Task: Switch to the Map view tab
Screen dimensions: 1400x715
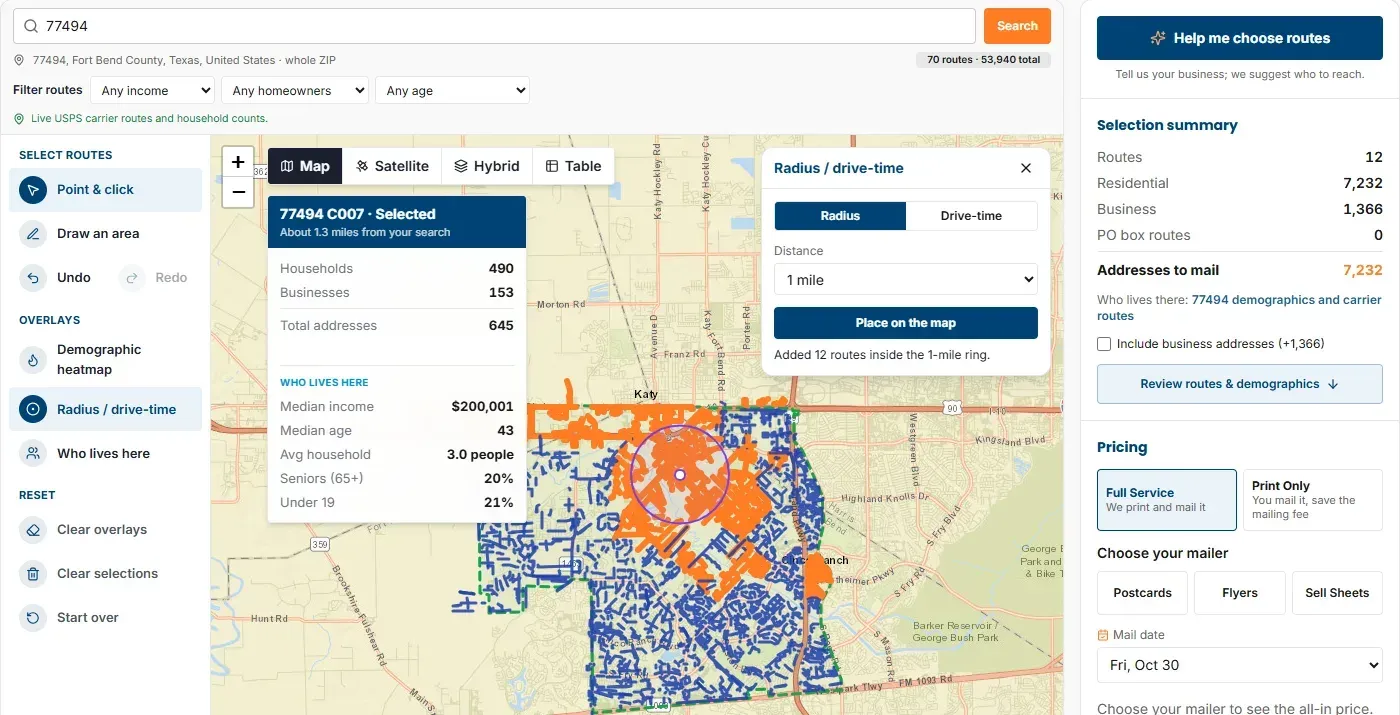Action: pos(305,166)
